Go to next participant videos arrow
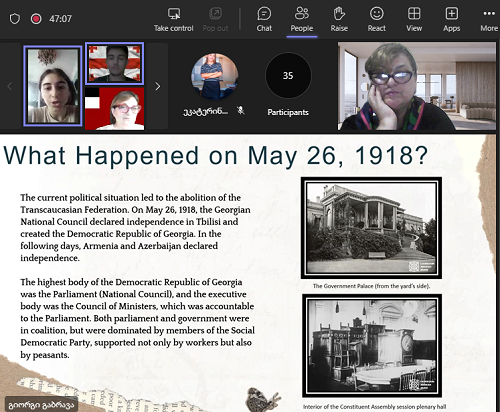 158,86
